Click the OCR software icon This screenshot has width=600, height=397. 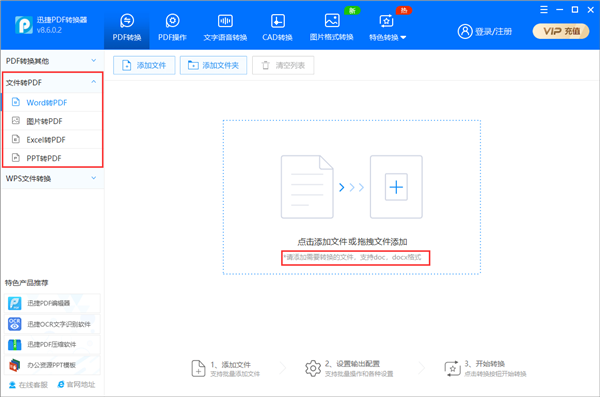point(15,324)
